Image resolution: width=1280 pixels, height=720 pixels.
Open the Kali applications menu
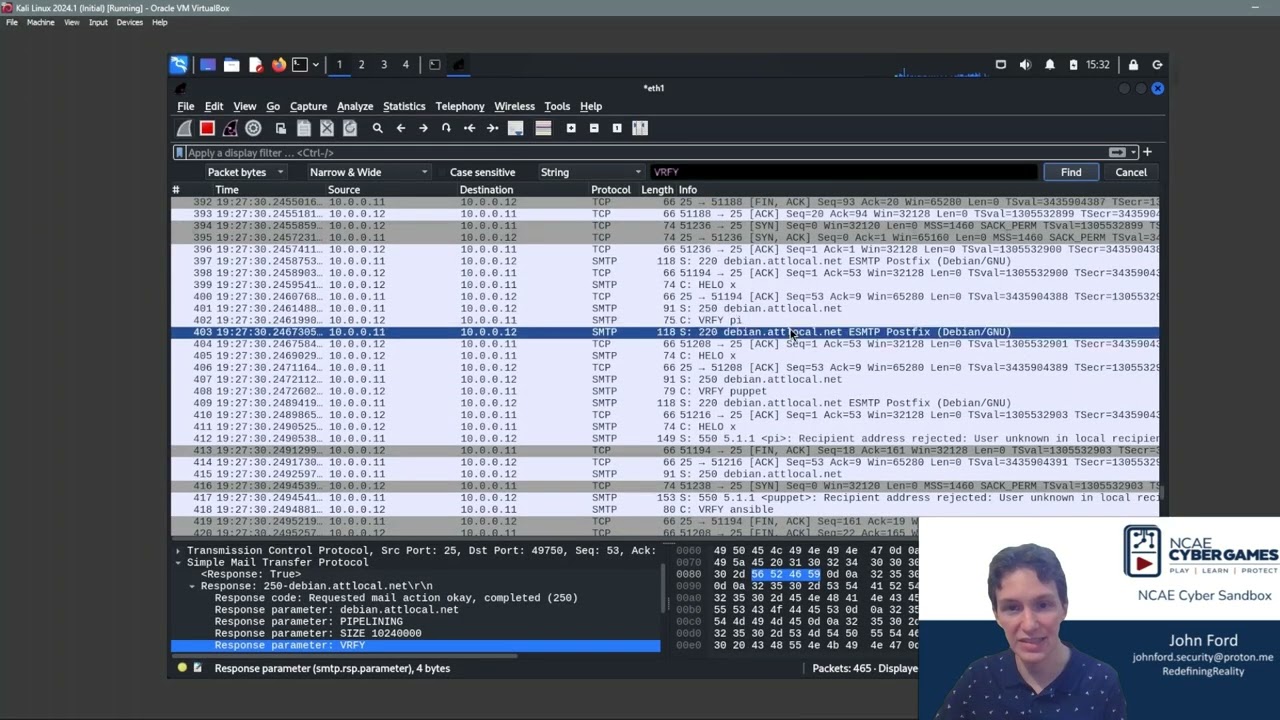[x=179, y=65]
